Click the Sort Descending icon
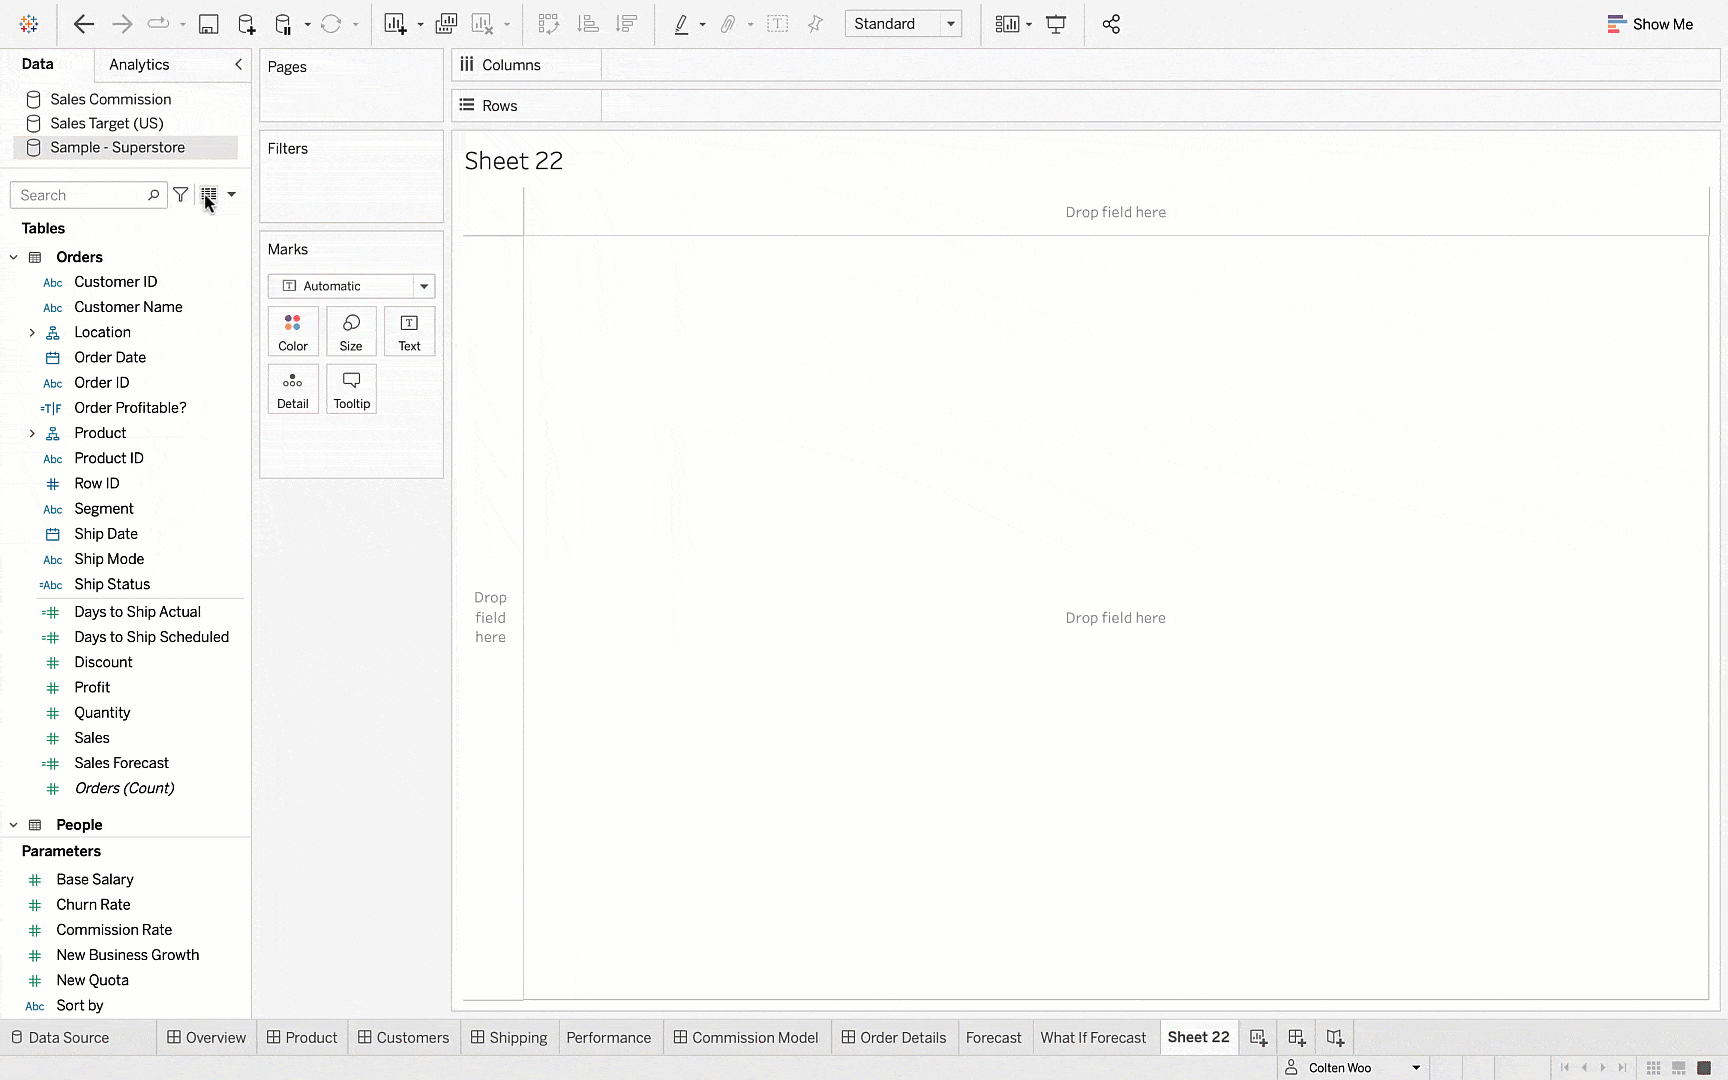This screenshot has height=1080, width=1728. pos(627,24)
